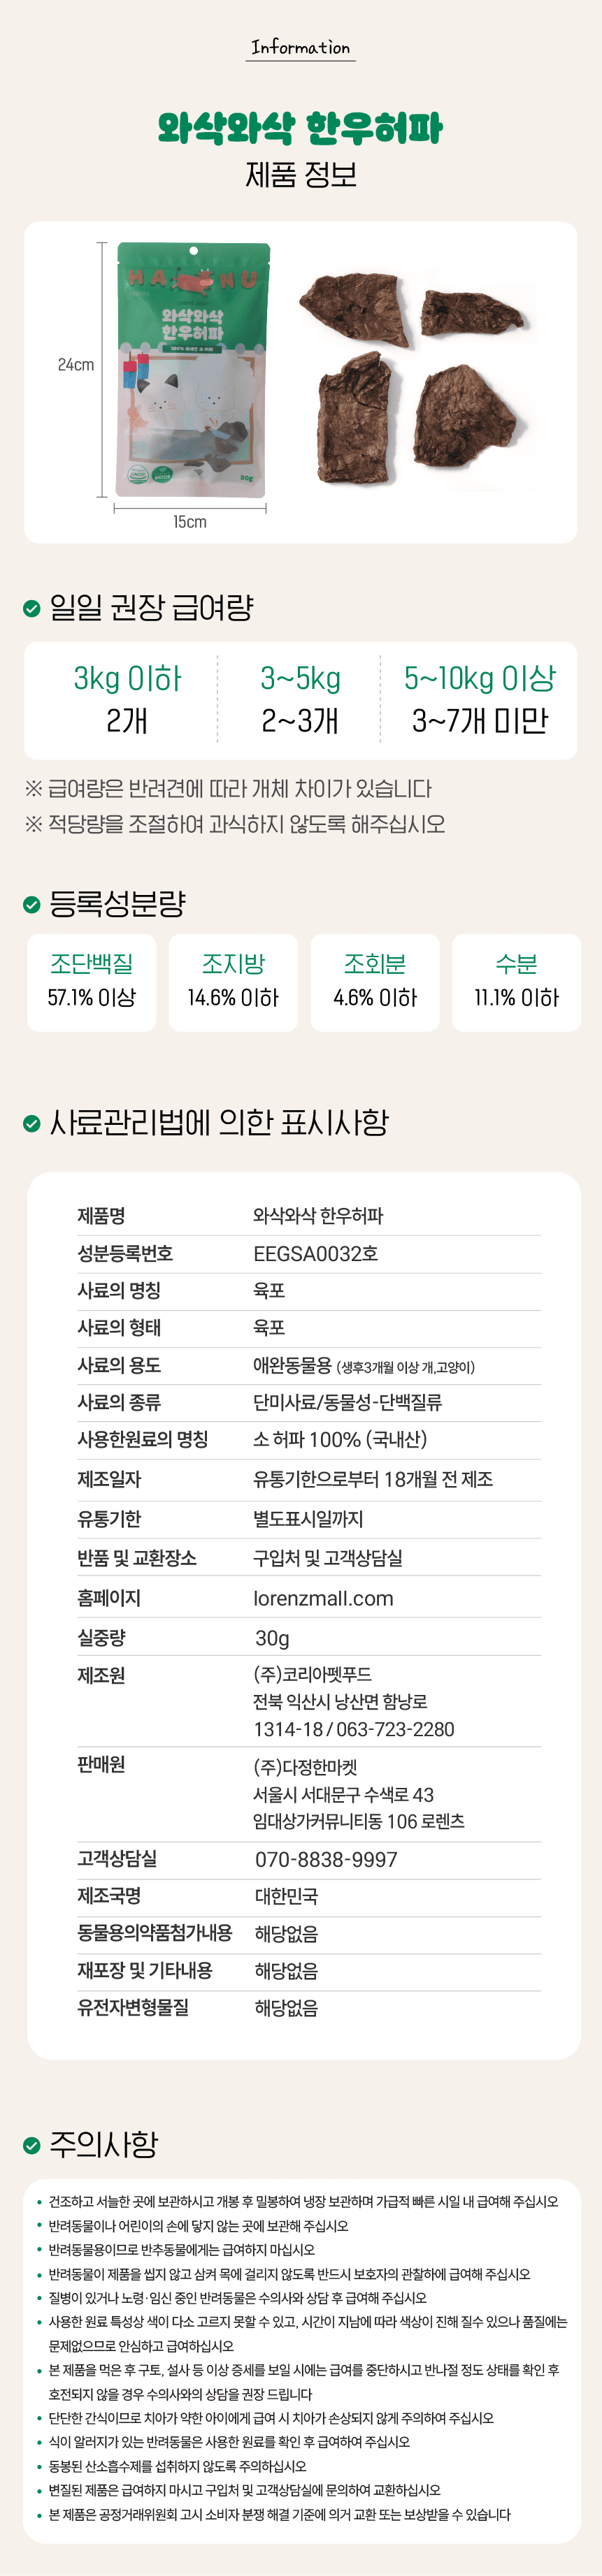The image size is (602, 2576).
Task: Click the 와삭와삭 한우허파 green title
Action: [301, 128]
